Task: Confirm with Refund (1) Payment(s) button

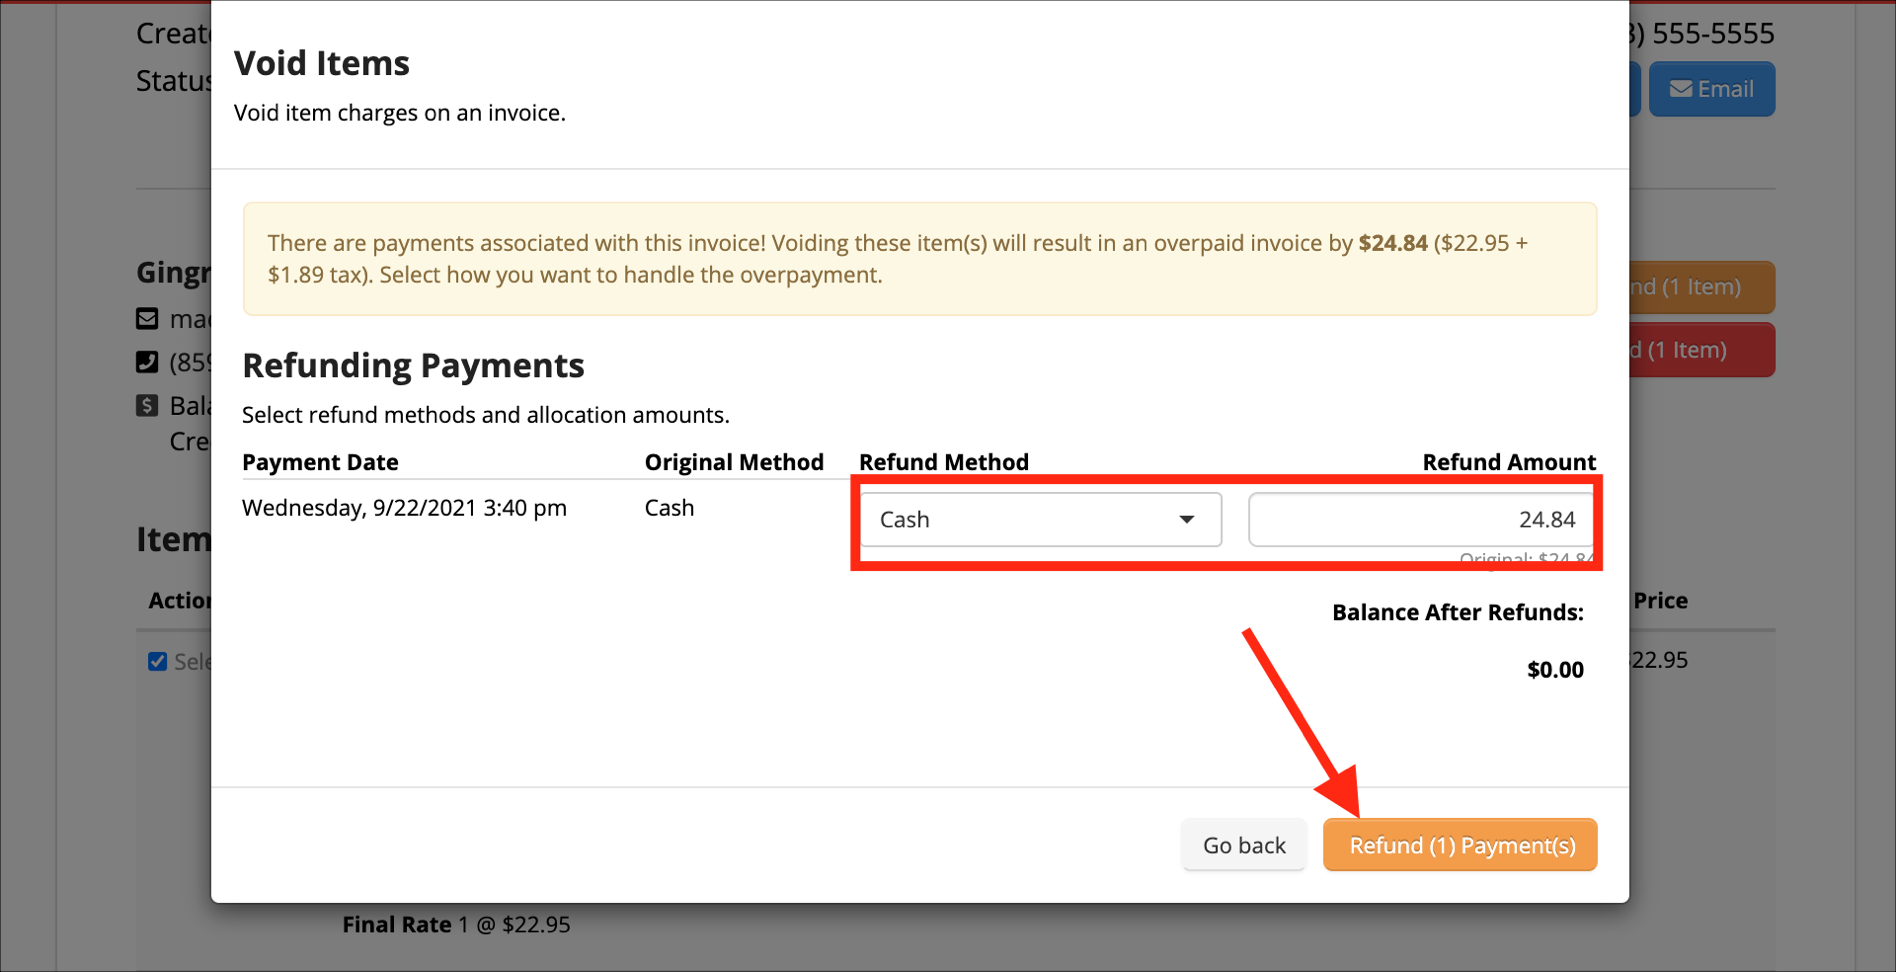Action: coord(1460,846)
